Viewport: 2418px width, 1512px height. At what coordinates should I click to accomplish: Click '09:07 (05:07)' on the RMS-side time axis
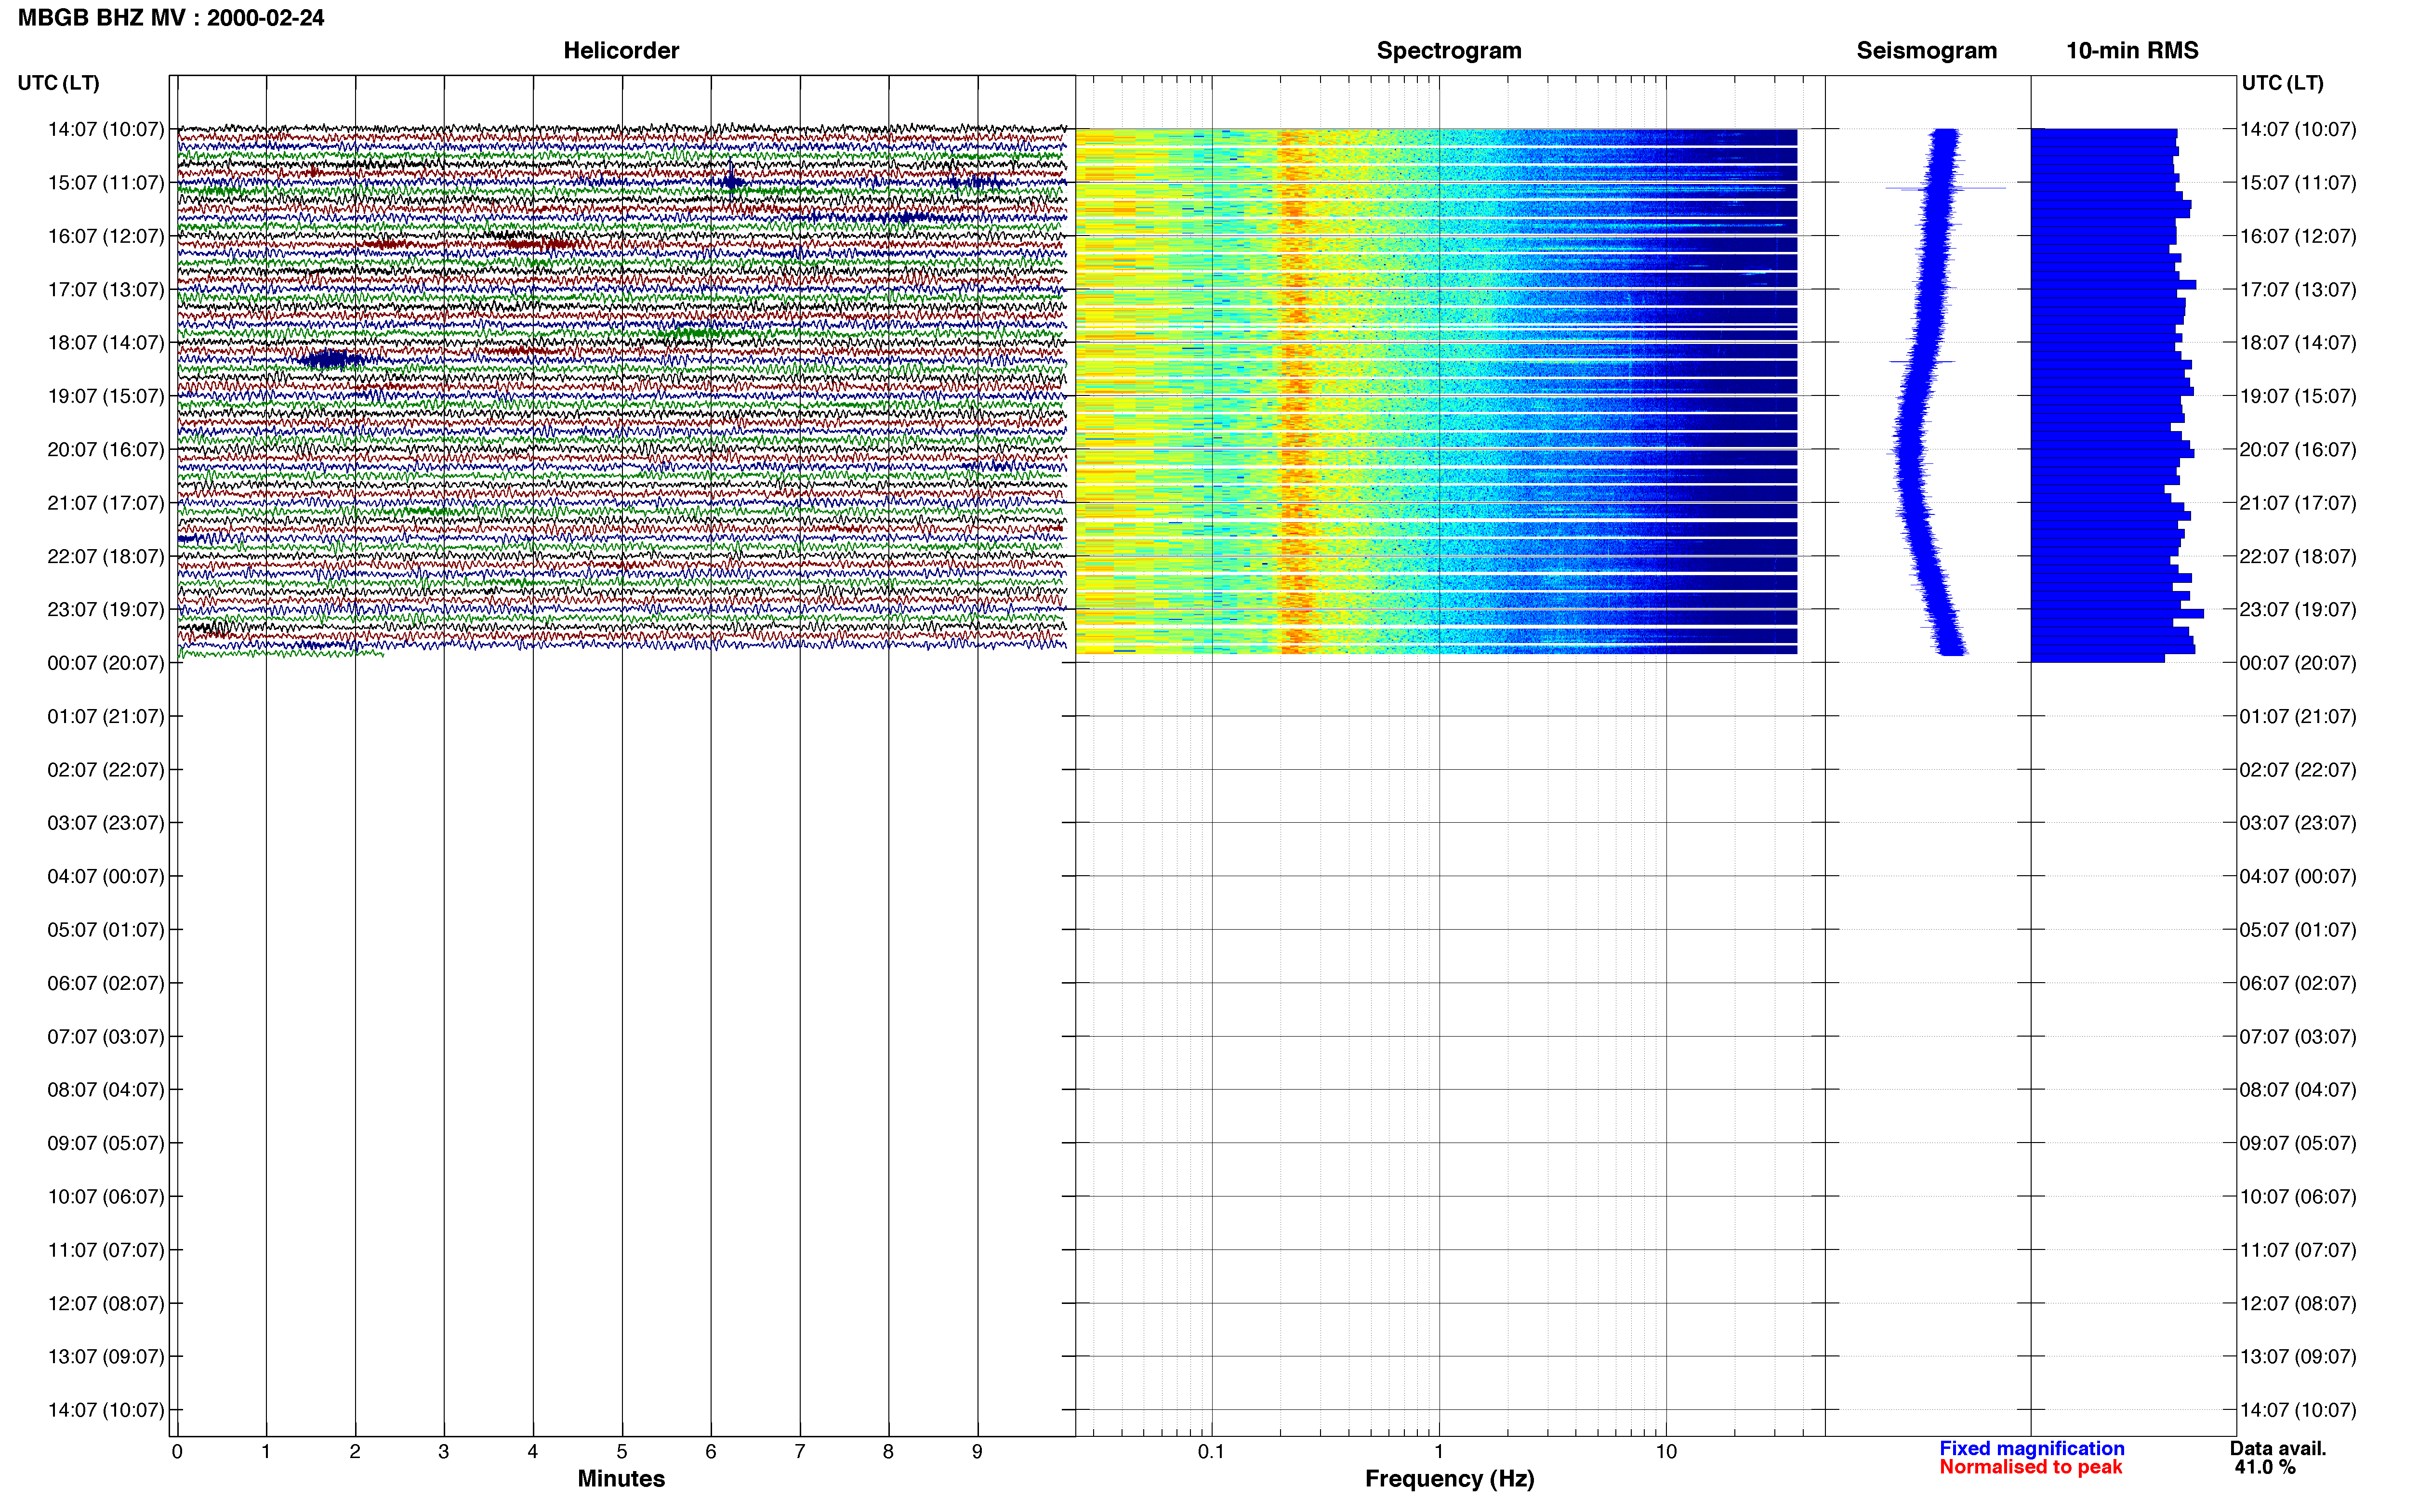(2298, 1143)
